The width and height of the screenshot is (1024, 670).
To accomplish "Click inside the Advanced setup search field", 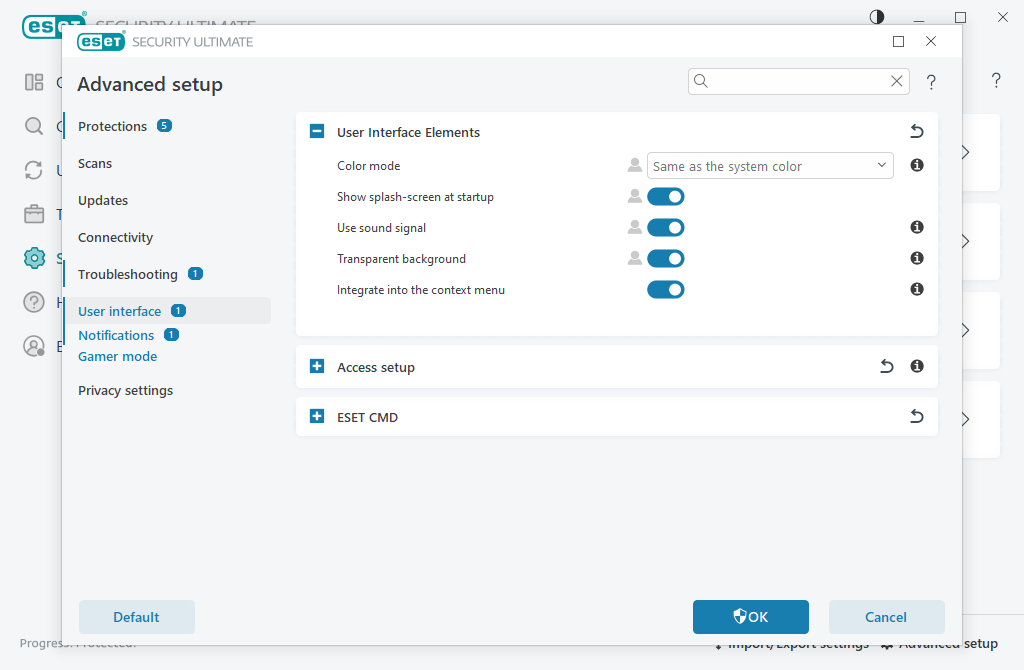I will (797, 81).
